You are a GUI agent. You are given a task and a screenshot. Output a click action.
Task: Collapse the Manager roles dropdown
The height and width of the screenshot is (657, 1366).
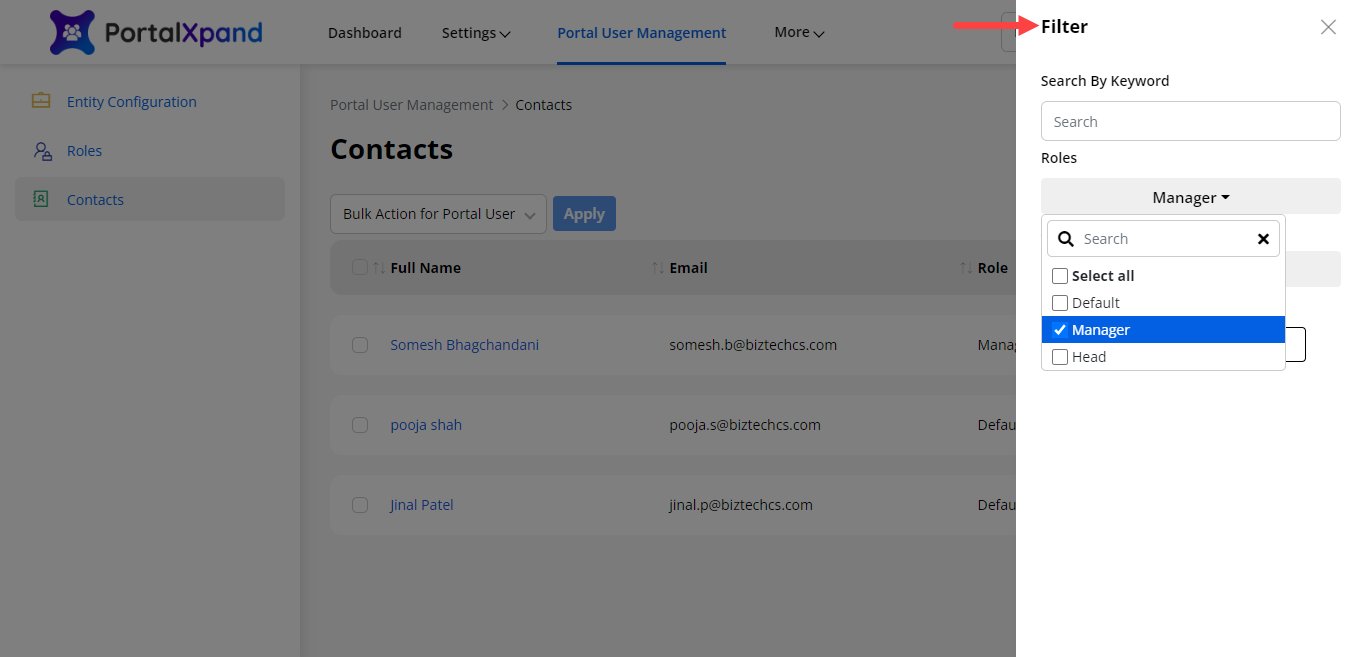pos(1190,197)
